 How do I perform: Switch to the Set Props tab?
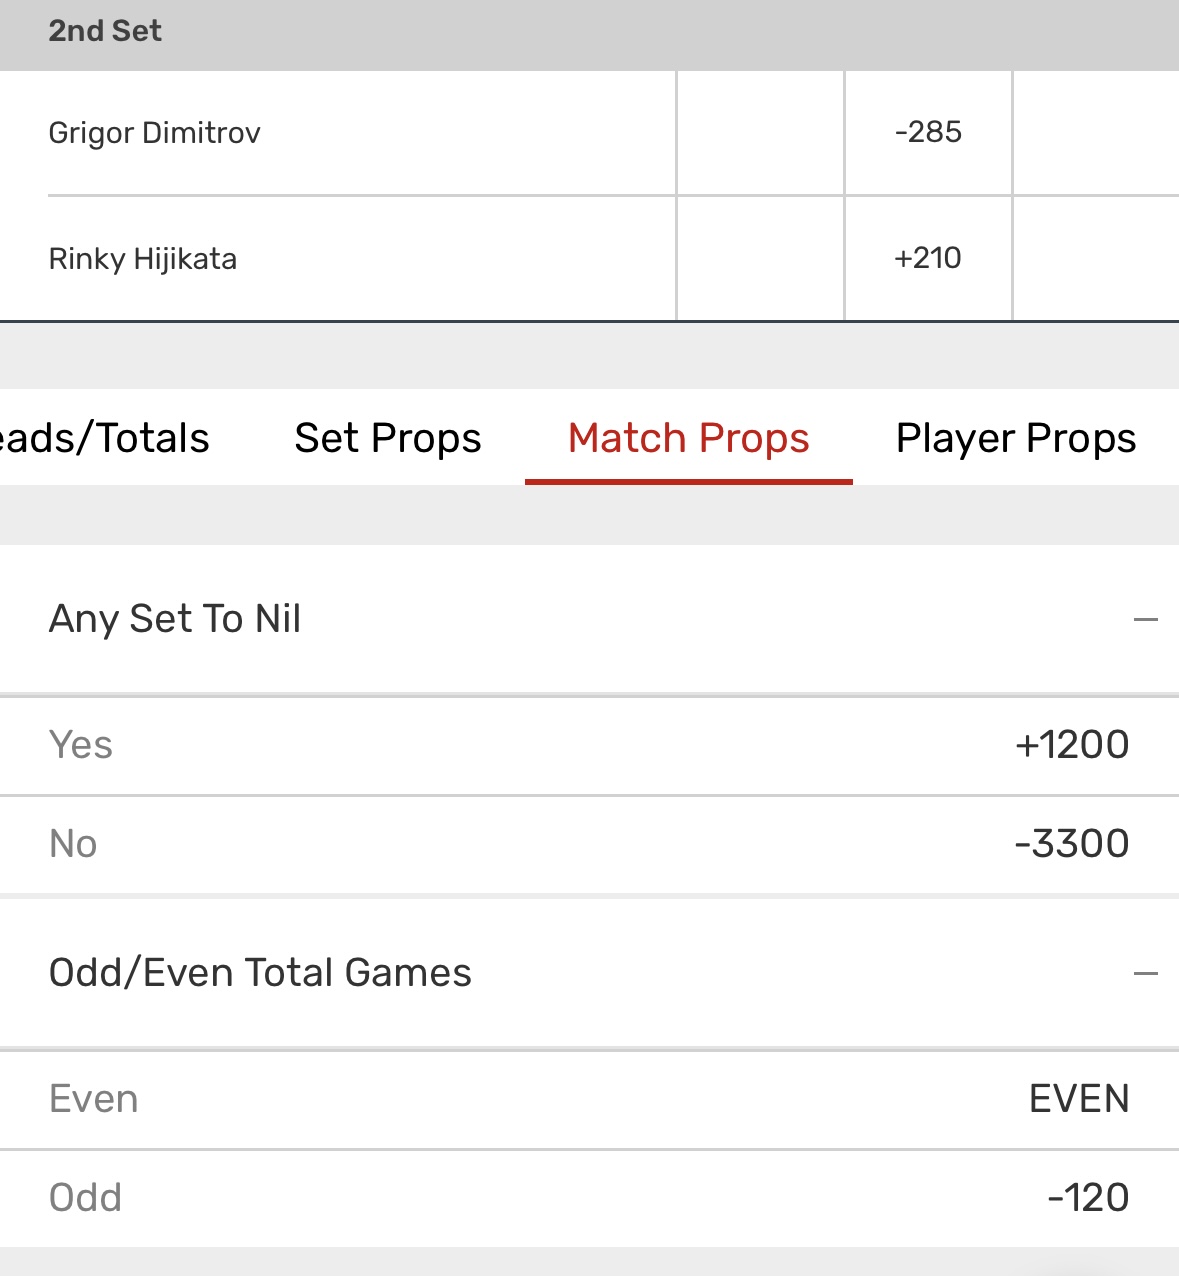tap(388, 438)
